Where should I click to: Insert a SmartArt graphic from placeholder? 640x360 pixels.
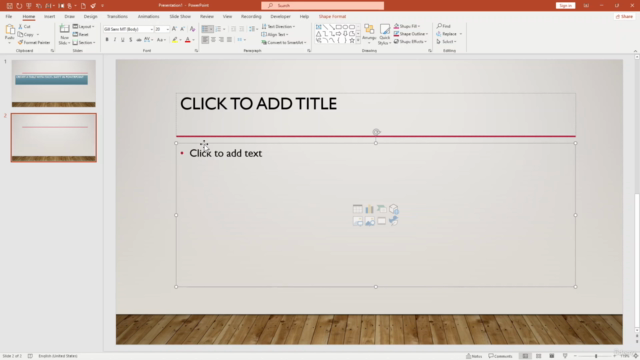coord(381,209)
